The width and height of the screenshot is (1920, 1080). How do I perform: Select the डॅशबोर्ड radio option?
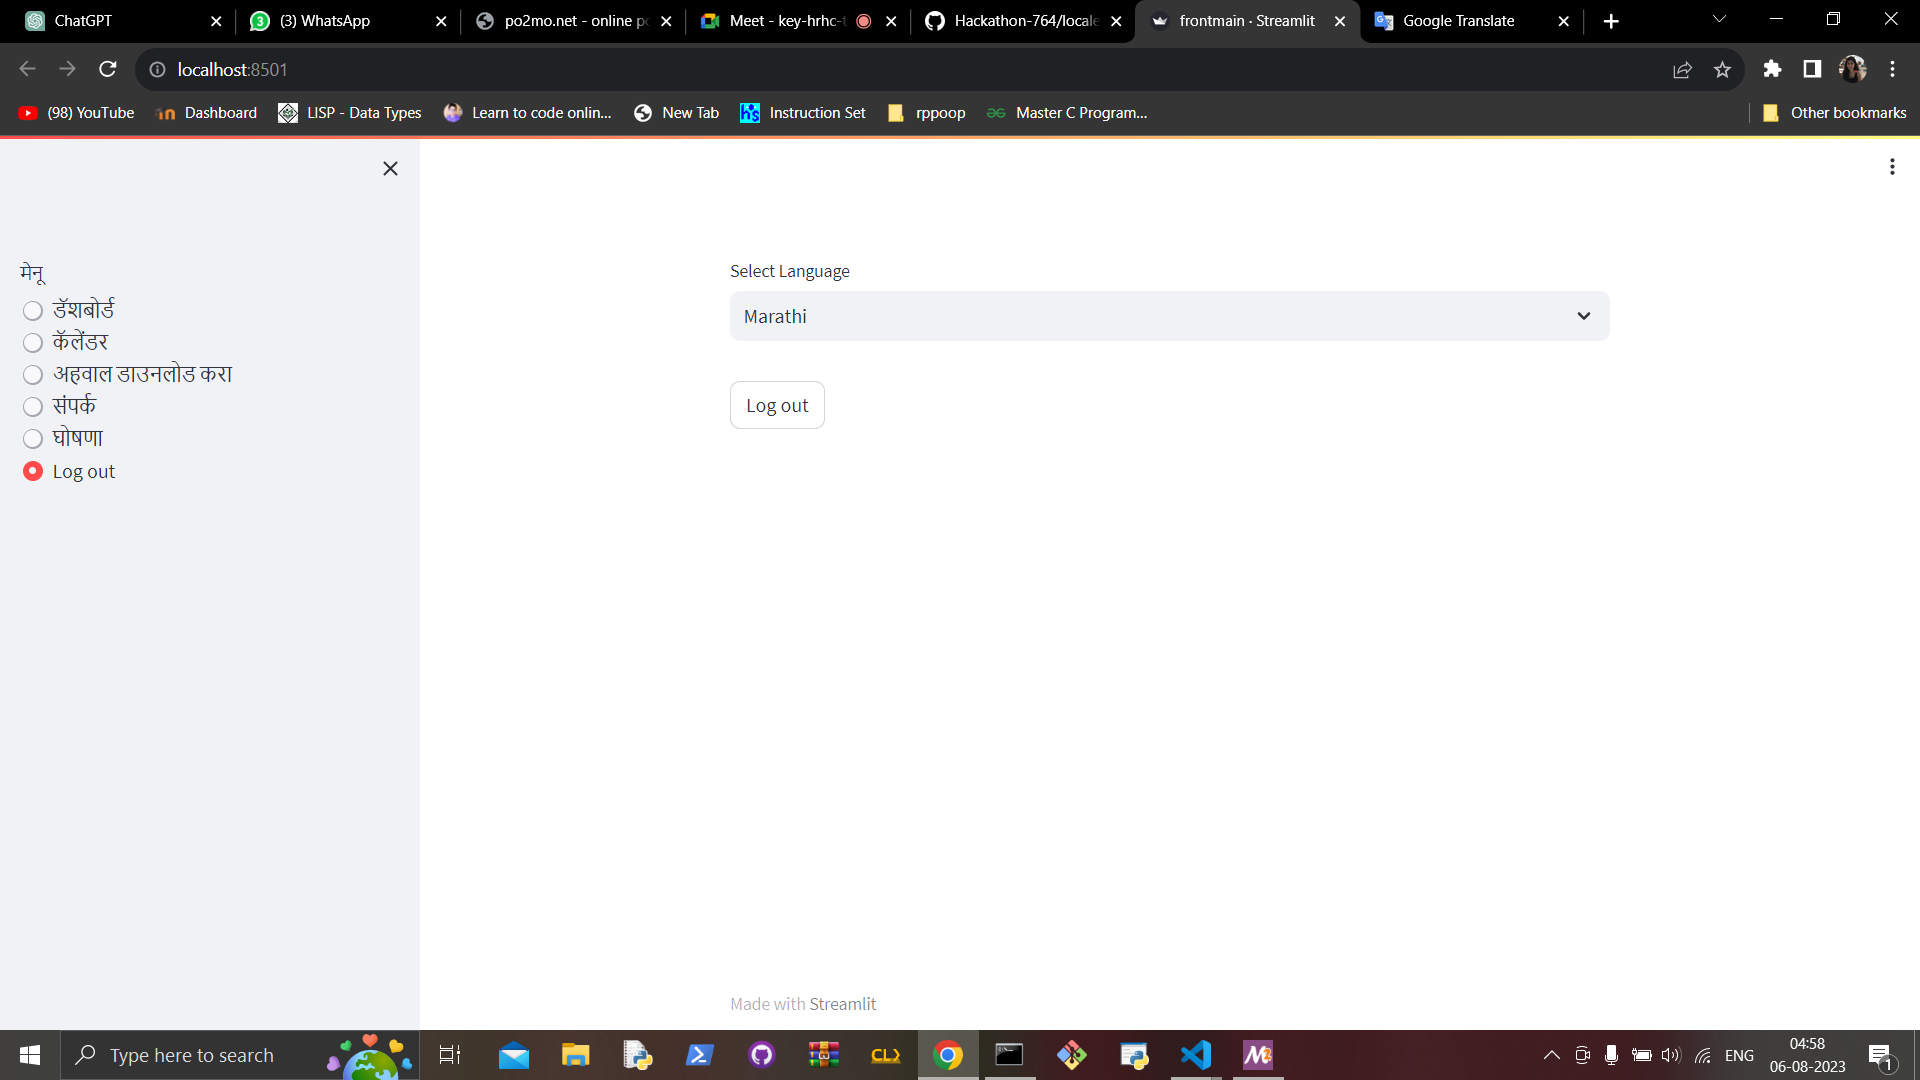[x=33, y=311]
